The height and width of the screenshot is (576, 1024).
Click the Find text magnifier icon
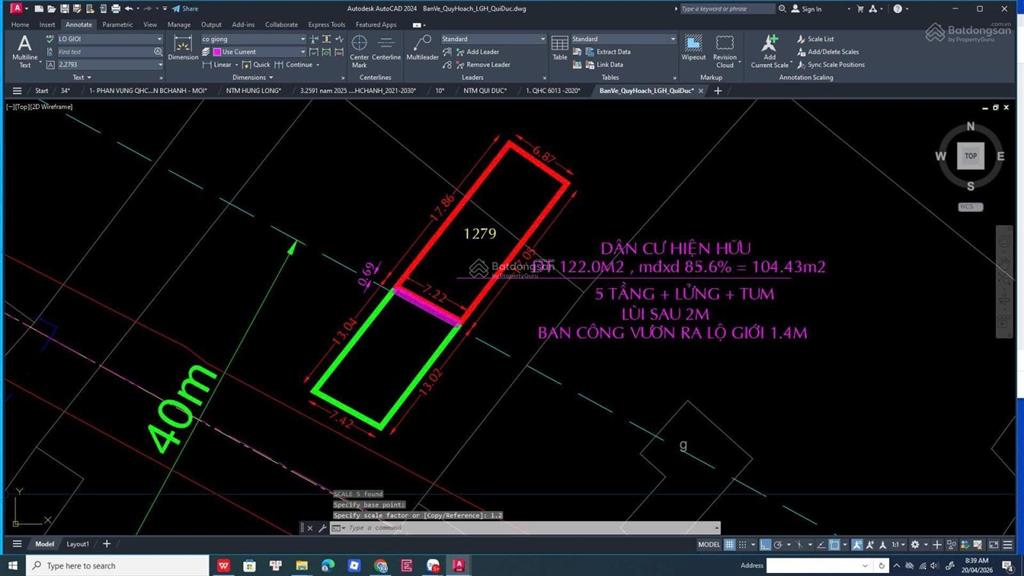[157, 52]
